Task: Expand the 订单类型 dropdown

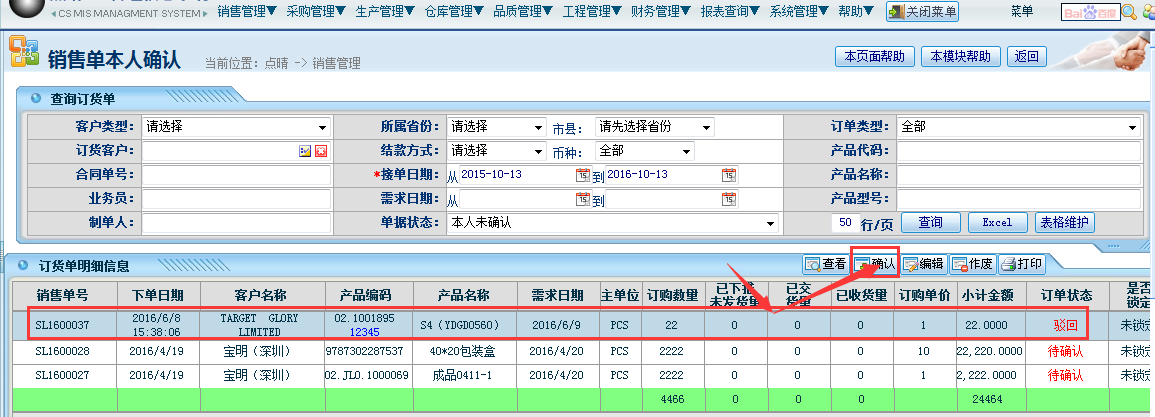Action: click(x=1132, y=127)
